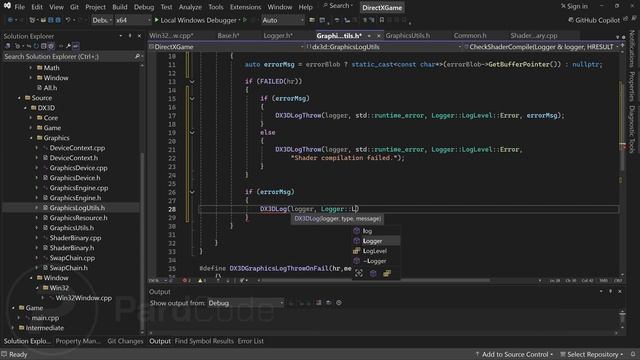640x360 pixels.
Task: Select ShaderBinary.cpp in Solution Explorer
Action: click(75, 238)
